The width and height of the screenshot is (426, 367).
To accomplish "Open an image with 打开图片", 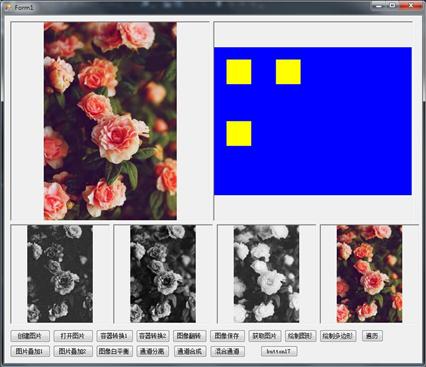I will tap(73, 336).
